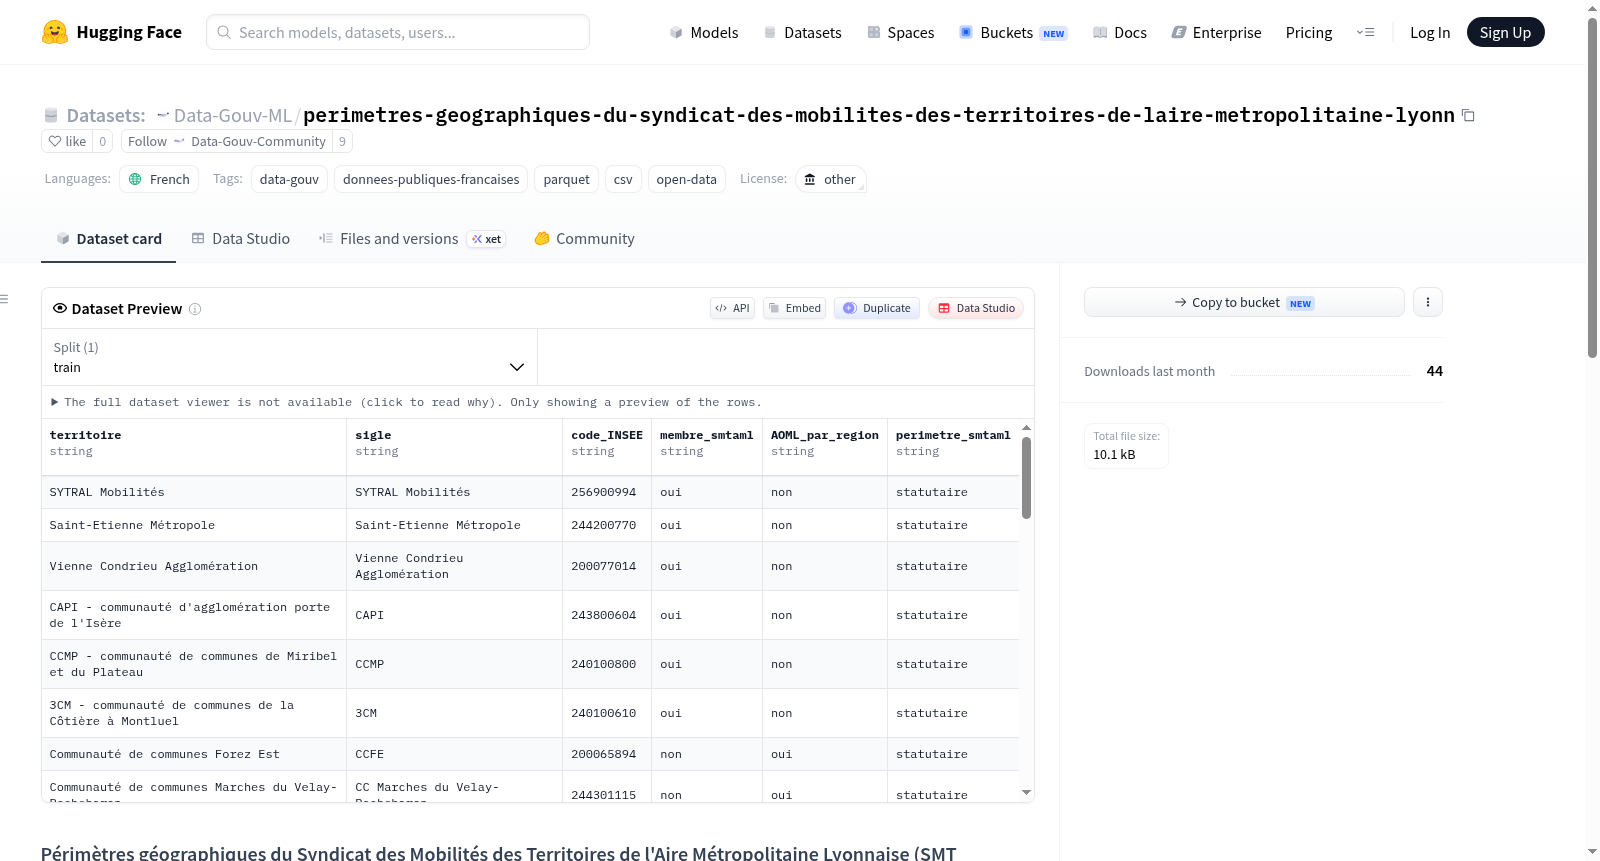Click the license scale icon
The height and width of the screenshot is (861, 1600).
810,179
